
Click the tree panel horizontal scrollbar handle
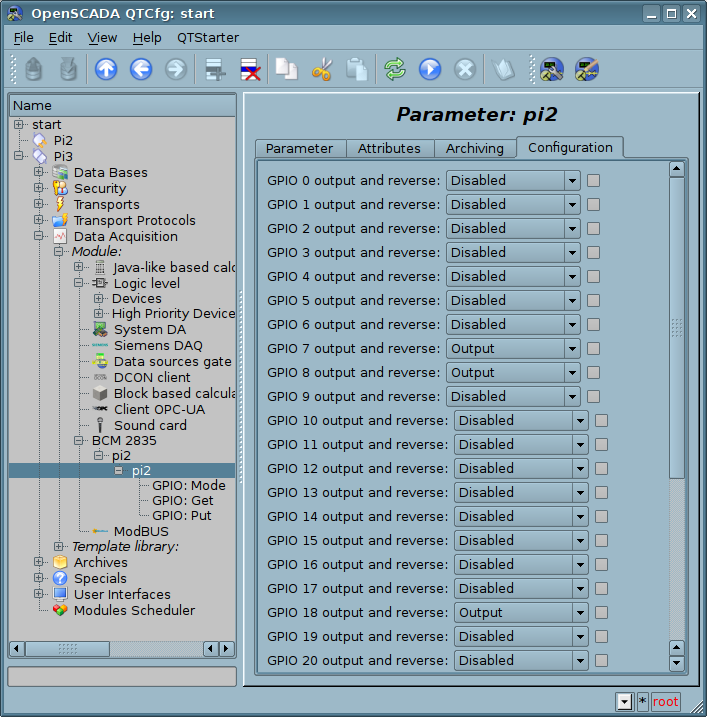point(68,649)
